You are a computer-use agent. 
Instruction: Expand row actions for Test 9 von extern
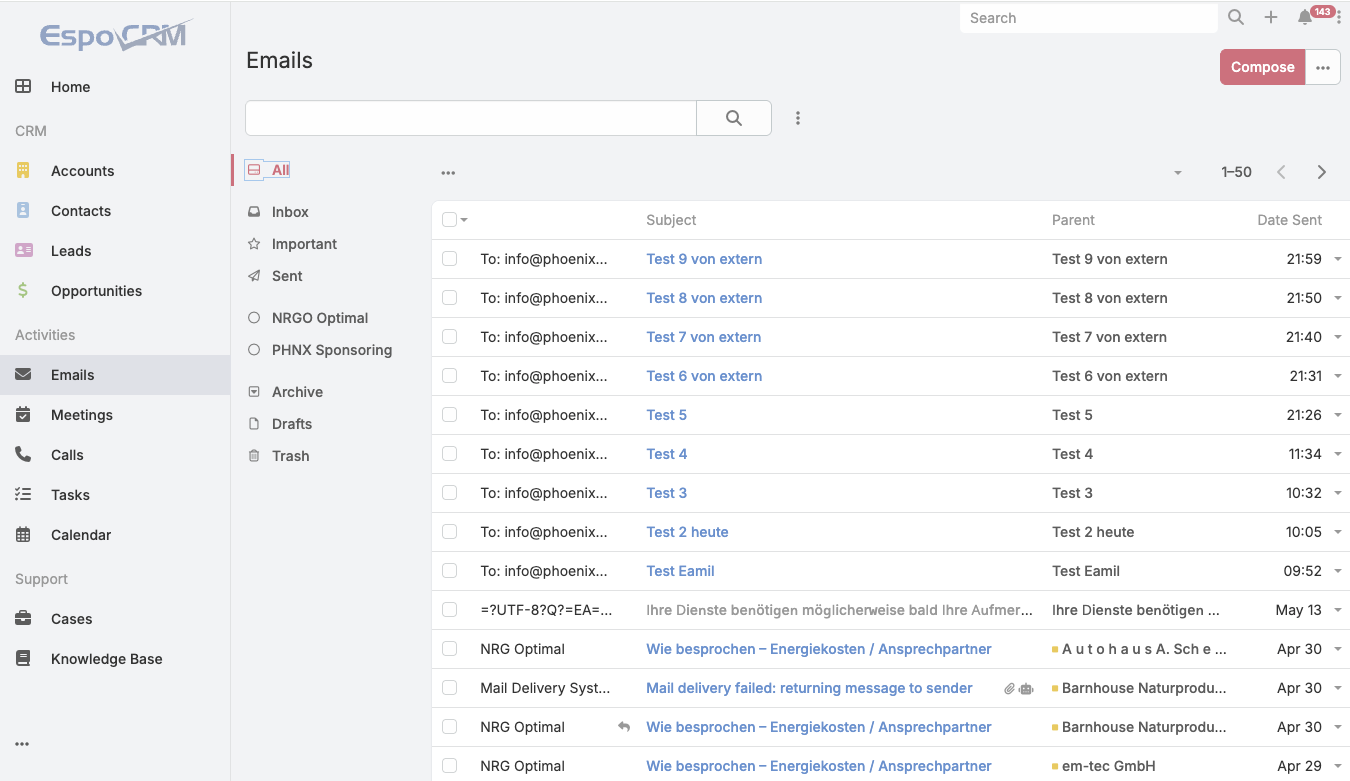1338,259
